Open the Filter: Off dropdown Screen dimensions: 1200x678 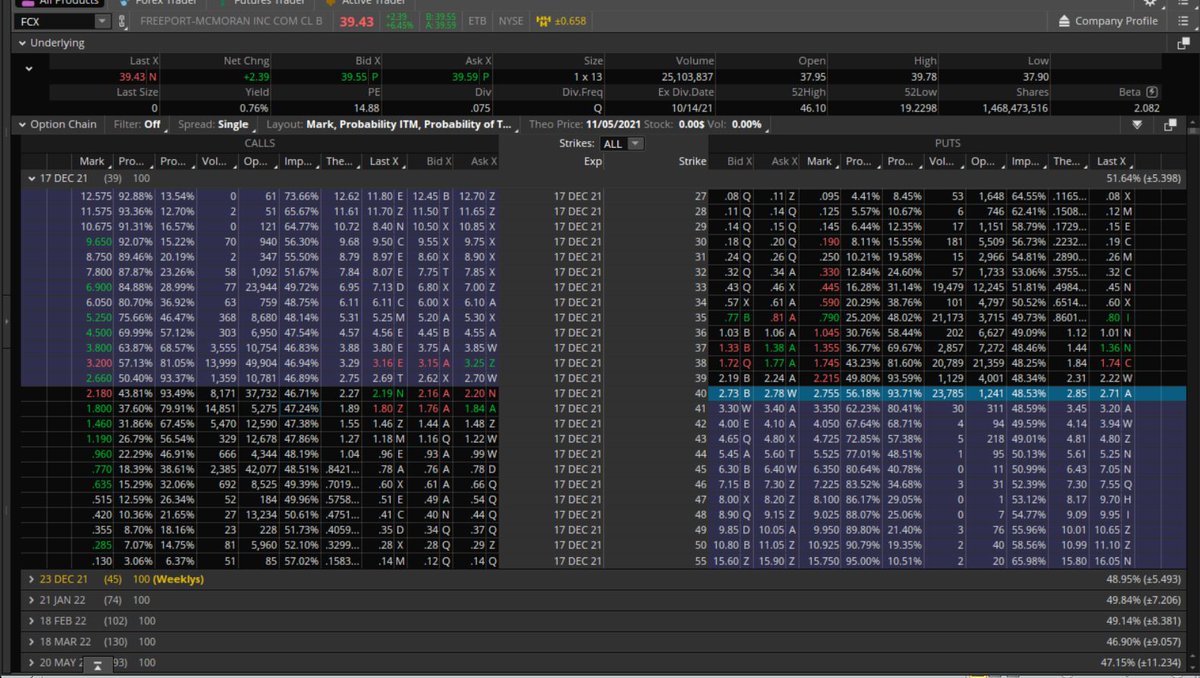[x=137, y=124]
